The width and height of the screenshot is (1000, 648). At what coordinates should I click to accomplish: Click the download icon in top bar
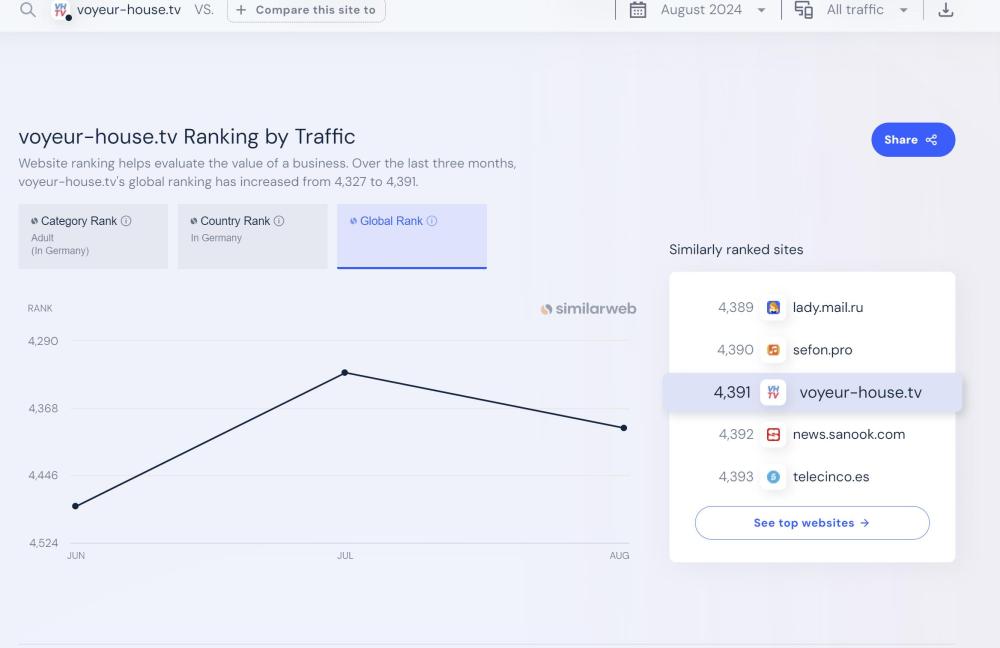pyautogui.click(x=945, y=10)
